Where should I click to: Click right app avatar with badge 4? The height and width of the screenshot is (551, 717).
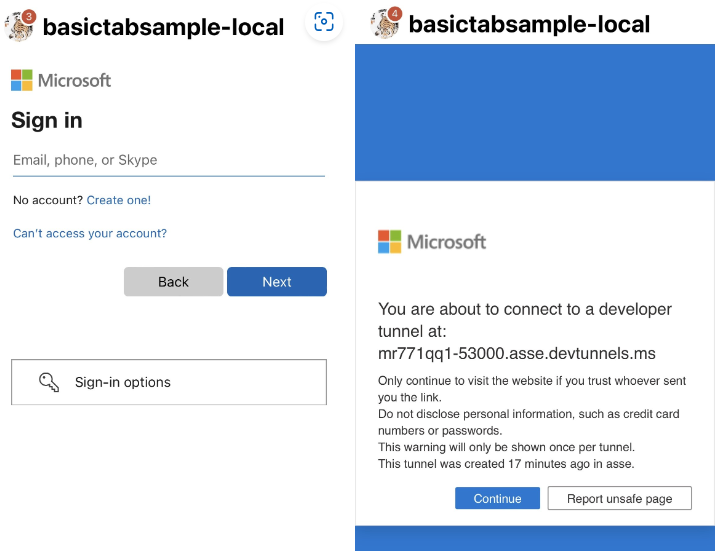(x=386, y=23)
